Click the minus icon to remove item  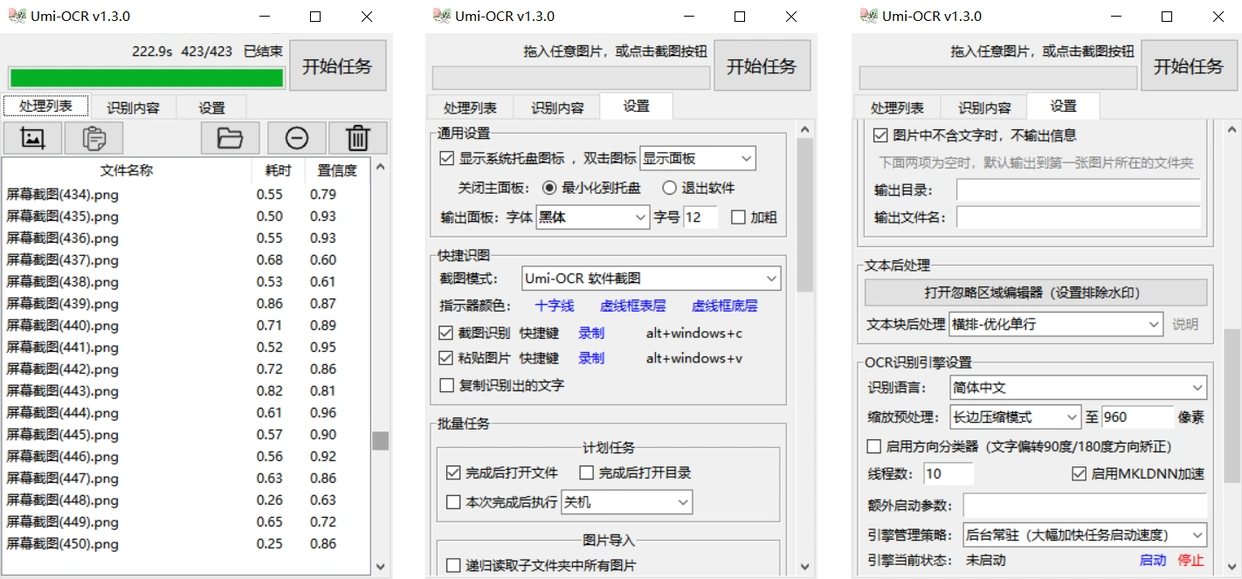point(297,138)
